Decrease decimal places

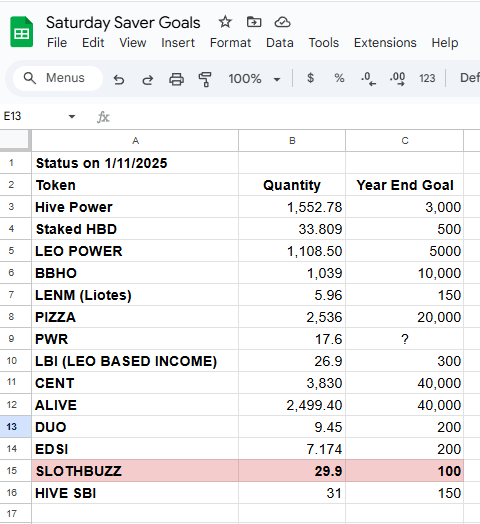pyautogui.click(x=368, y=79)
